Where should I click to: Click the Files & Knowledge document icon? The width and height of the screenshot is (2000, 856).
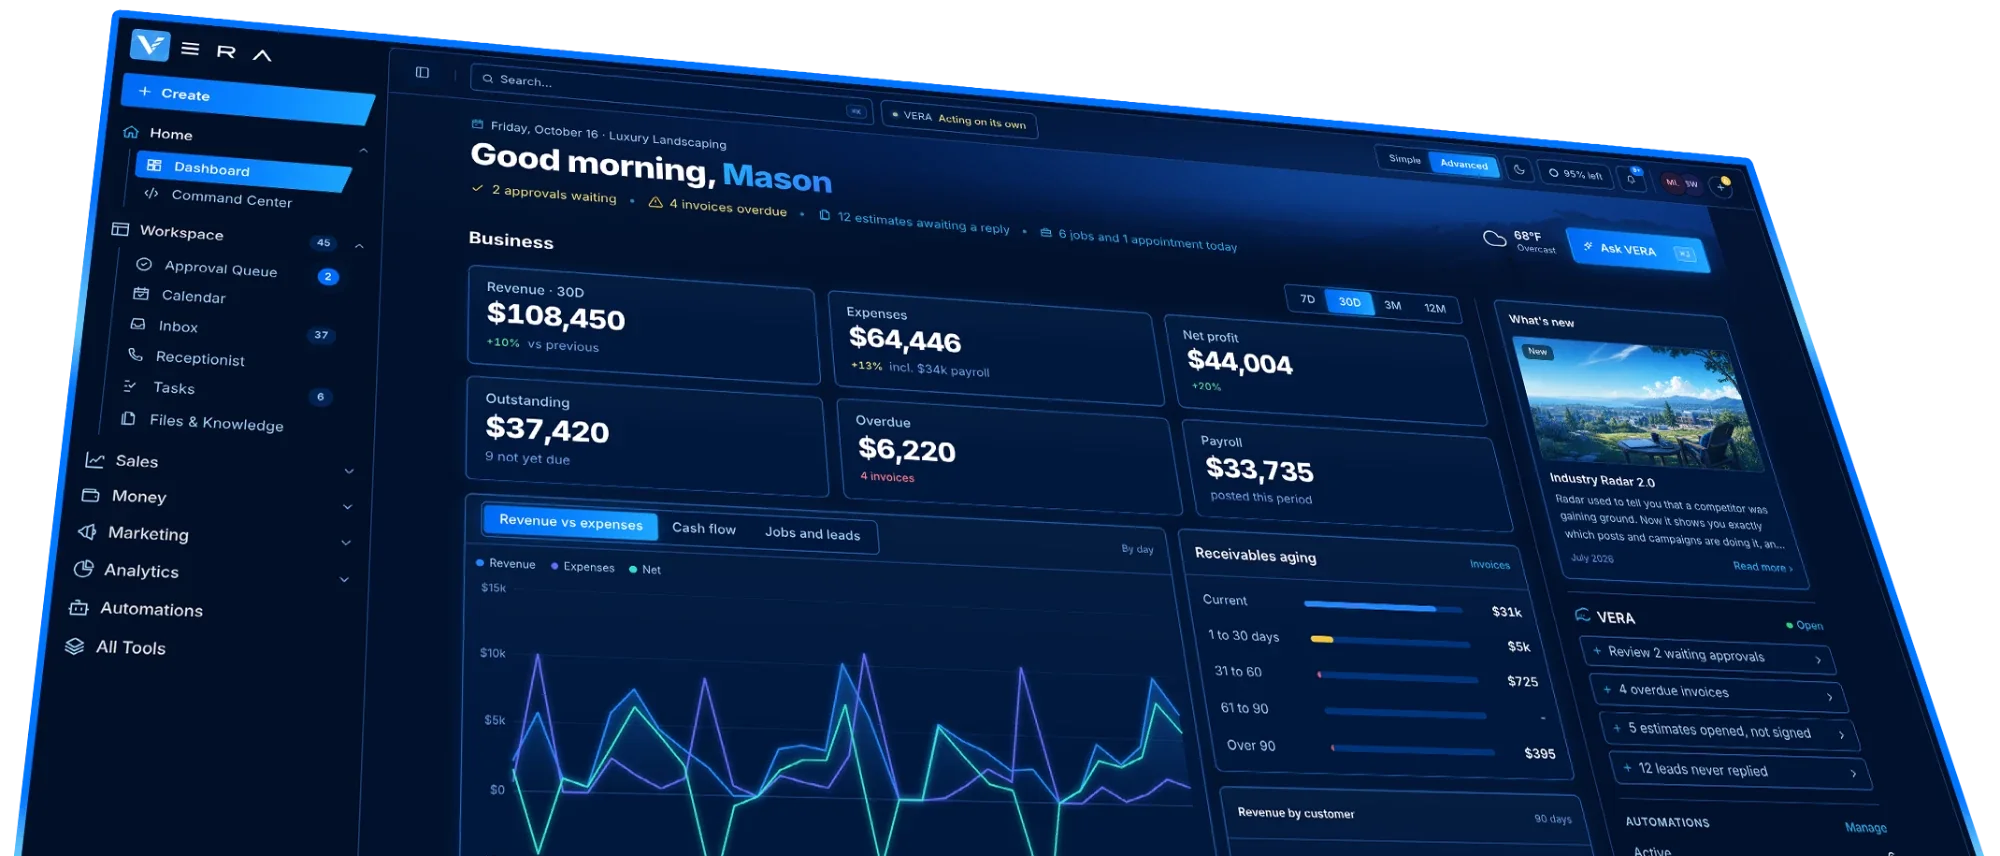tap(128, 418)
